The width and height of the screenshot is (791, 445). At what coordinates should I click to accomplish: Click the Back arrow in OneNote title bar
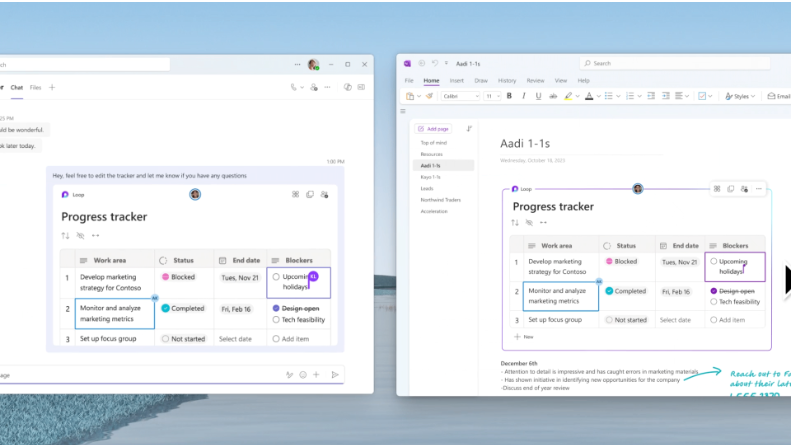click(422, 64)
